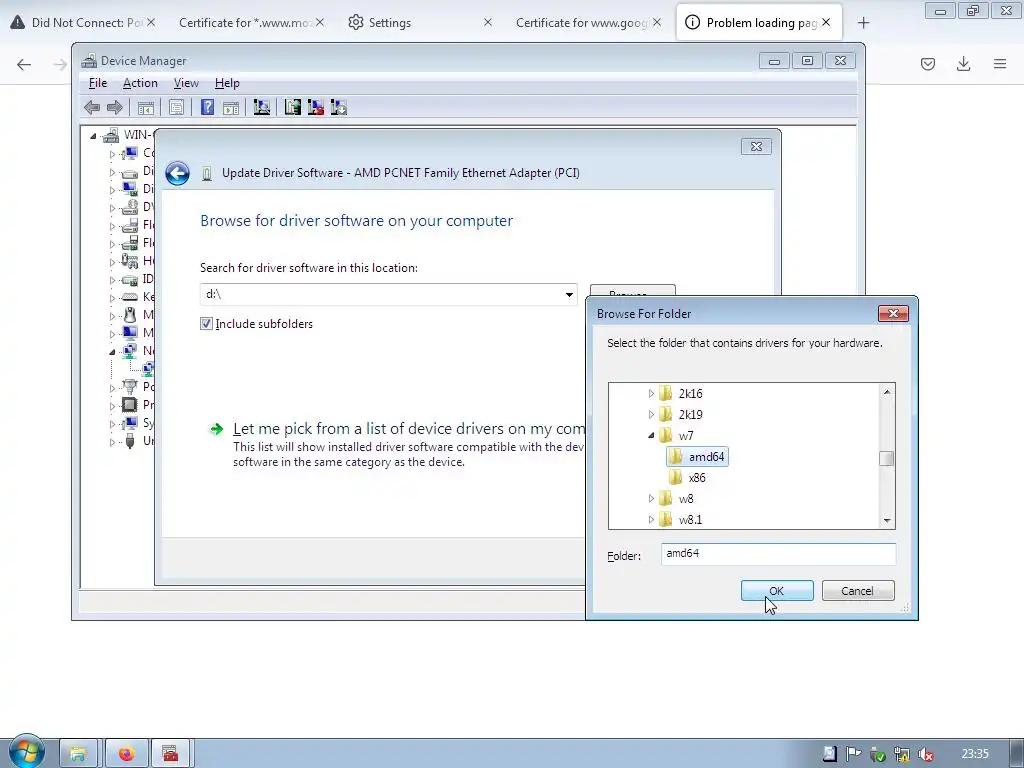1024x768 pixels.
Task: Open the driver location path dropdown arrow
Action: (569, 295)
